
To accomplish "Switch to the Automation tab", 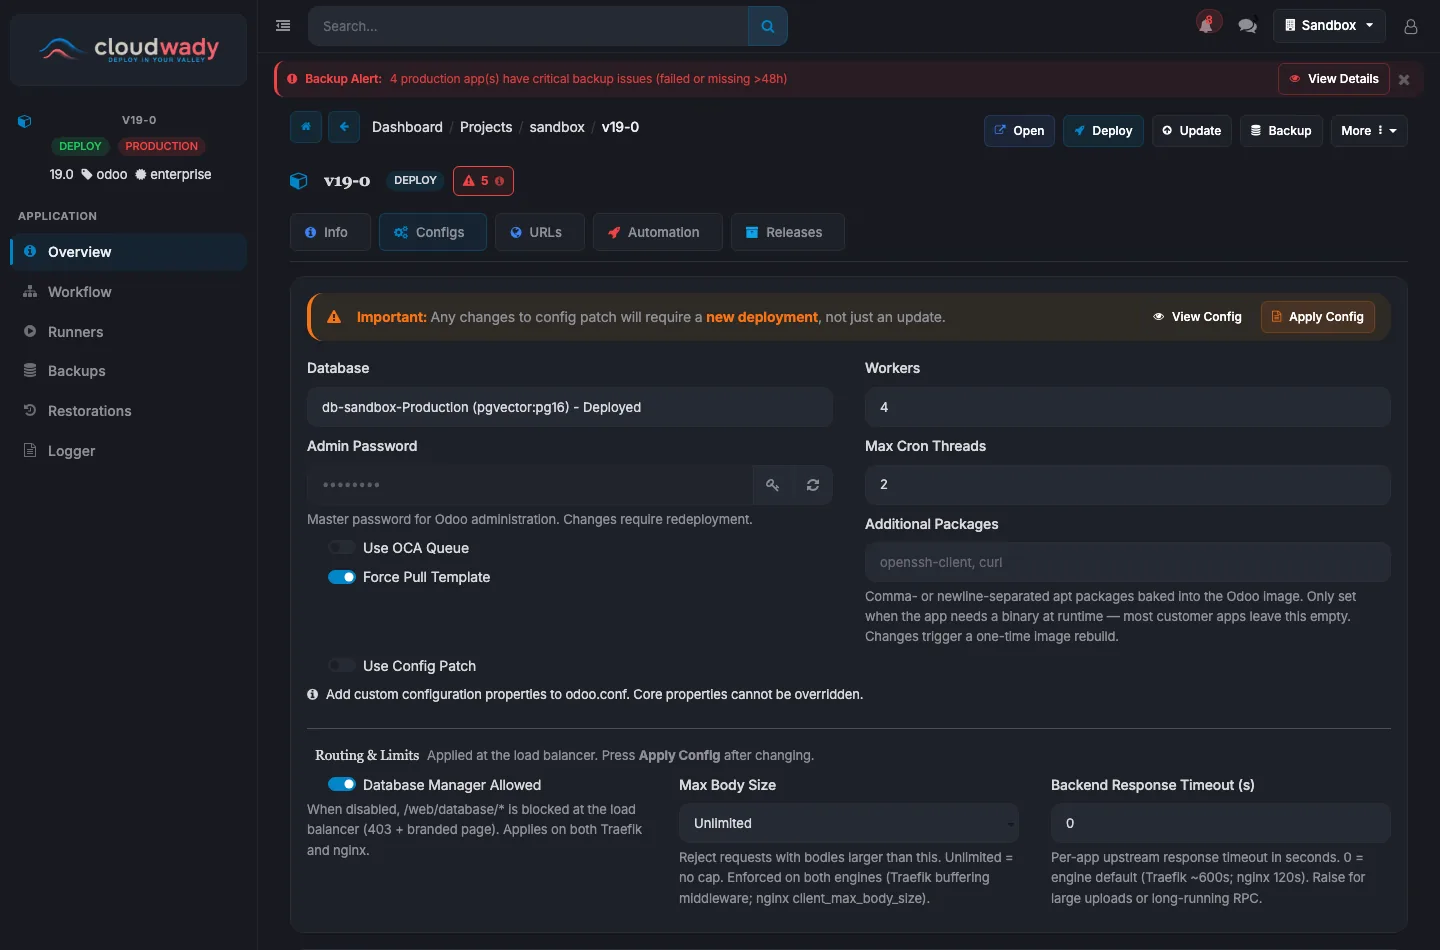I will (x=657, y=232).
